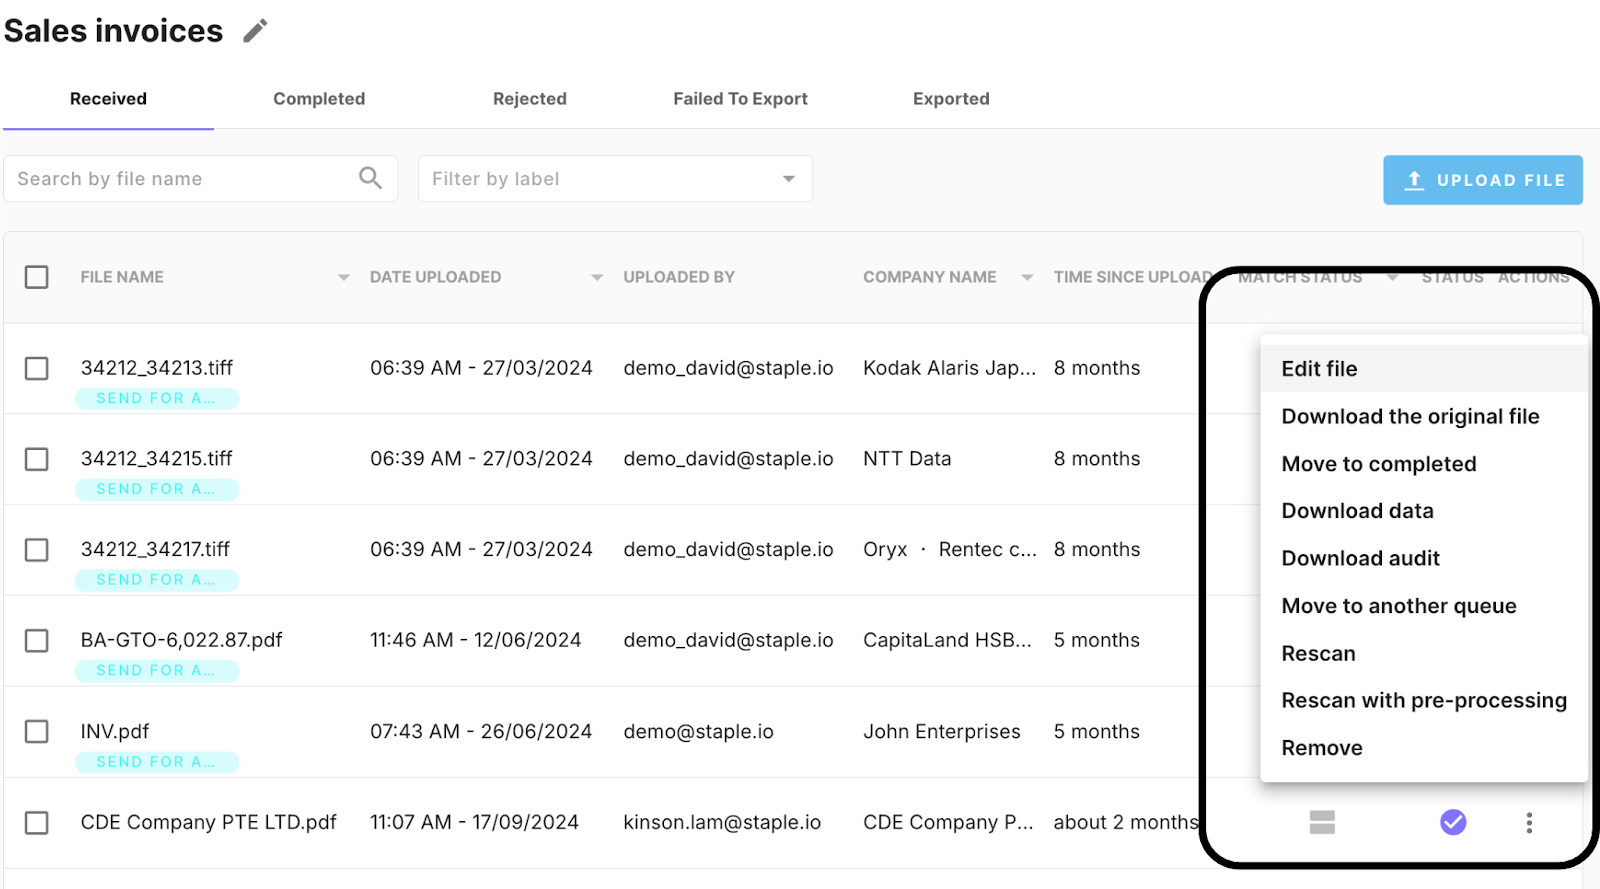Open file INV.pdf
This screenshot has width=1600, height=889.
(115, 731)
